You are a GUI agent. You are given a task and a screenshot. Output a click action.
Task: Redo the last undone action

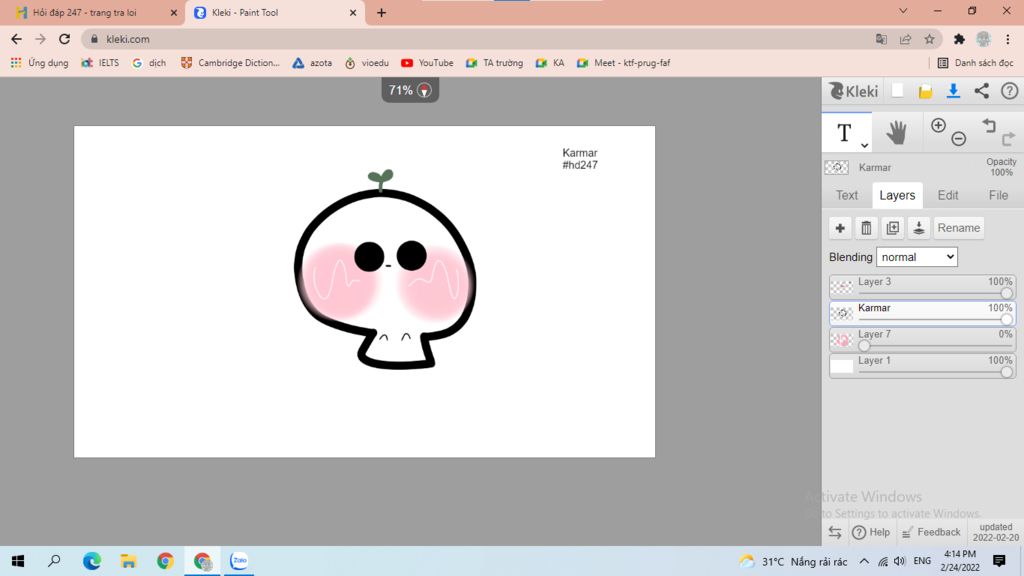click(1008, 138)
